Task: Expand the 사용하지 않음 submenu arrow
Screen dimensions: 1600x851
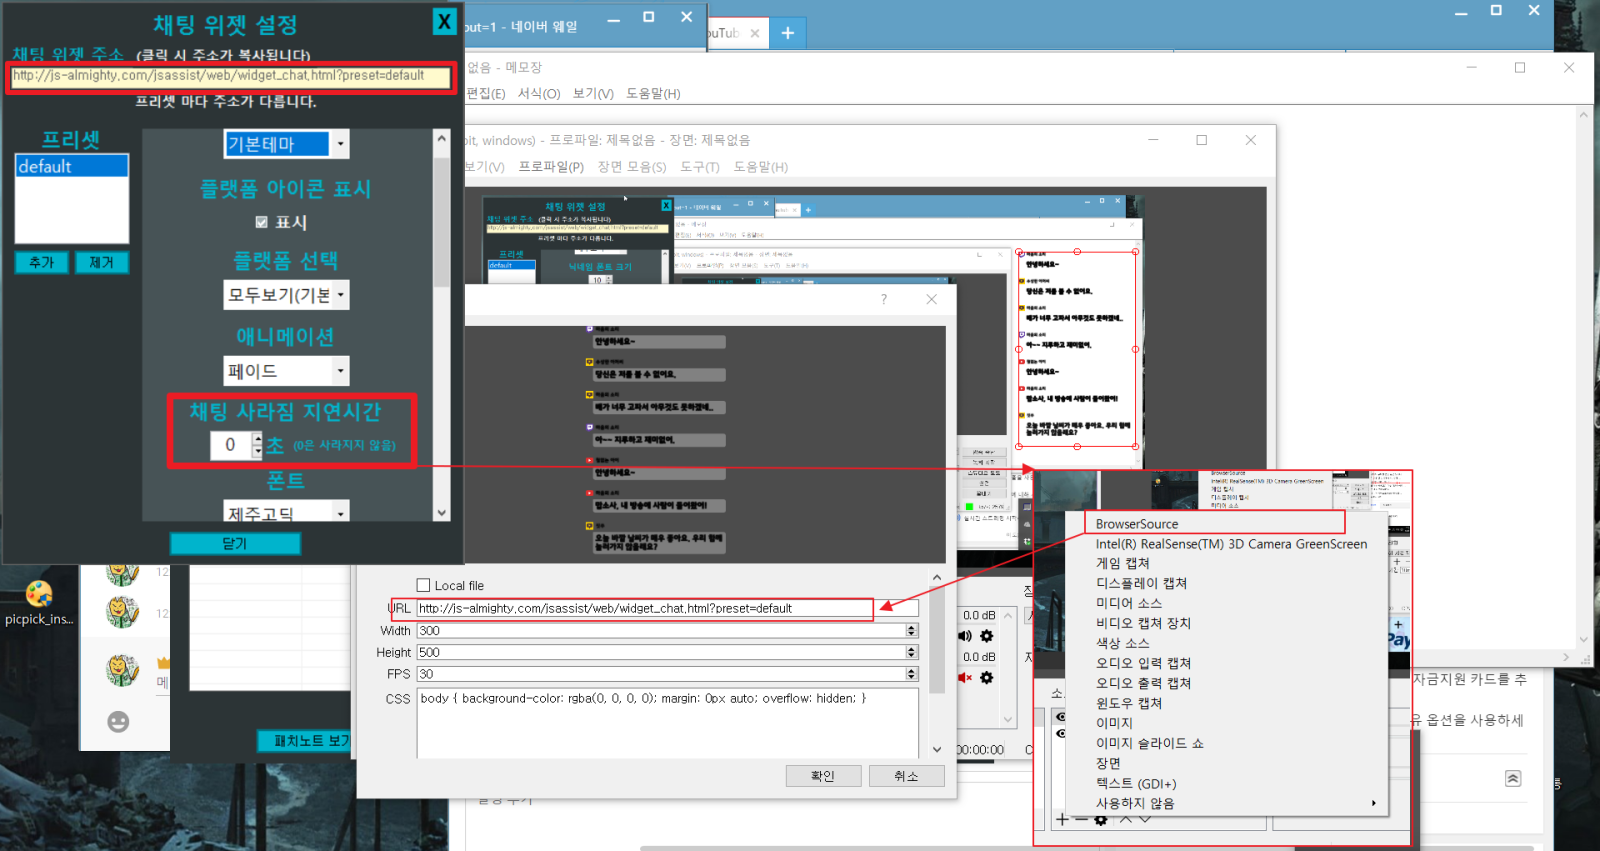Action: [1374, 803]
